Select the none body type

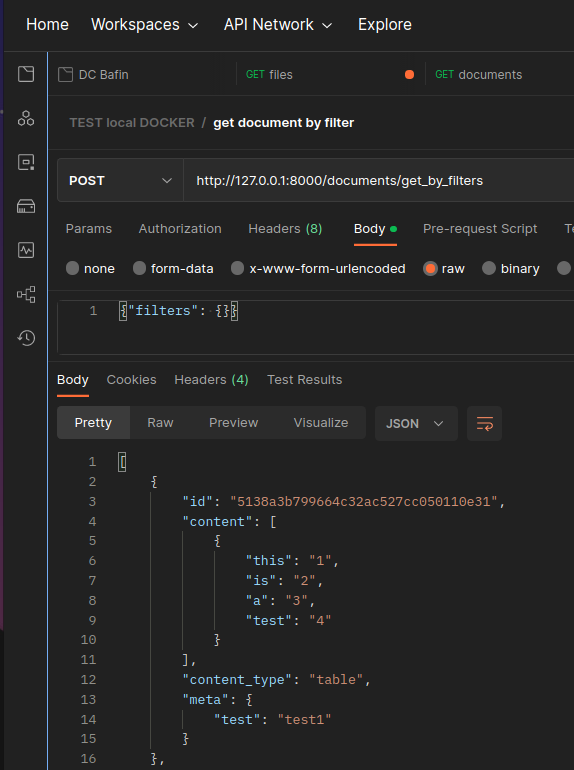point(73,268)
